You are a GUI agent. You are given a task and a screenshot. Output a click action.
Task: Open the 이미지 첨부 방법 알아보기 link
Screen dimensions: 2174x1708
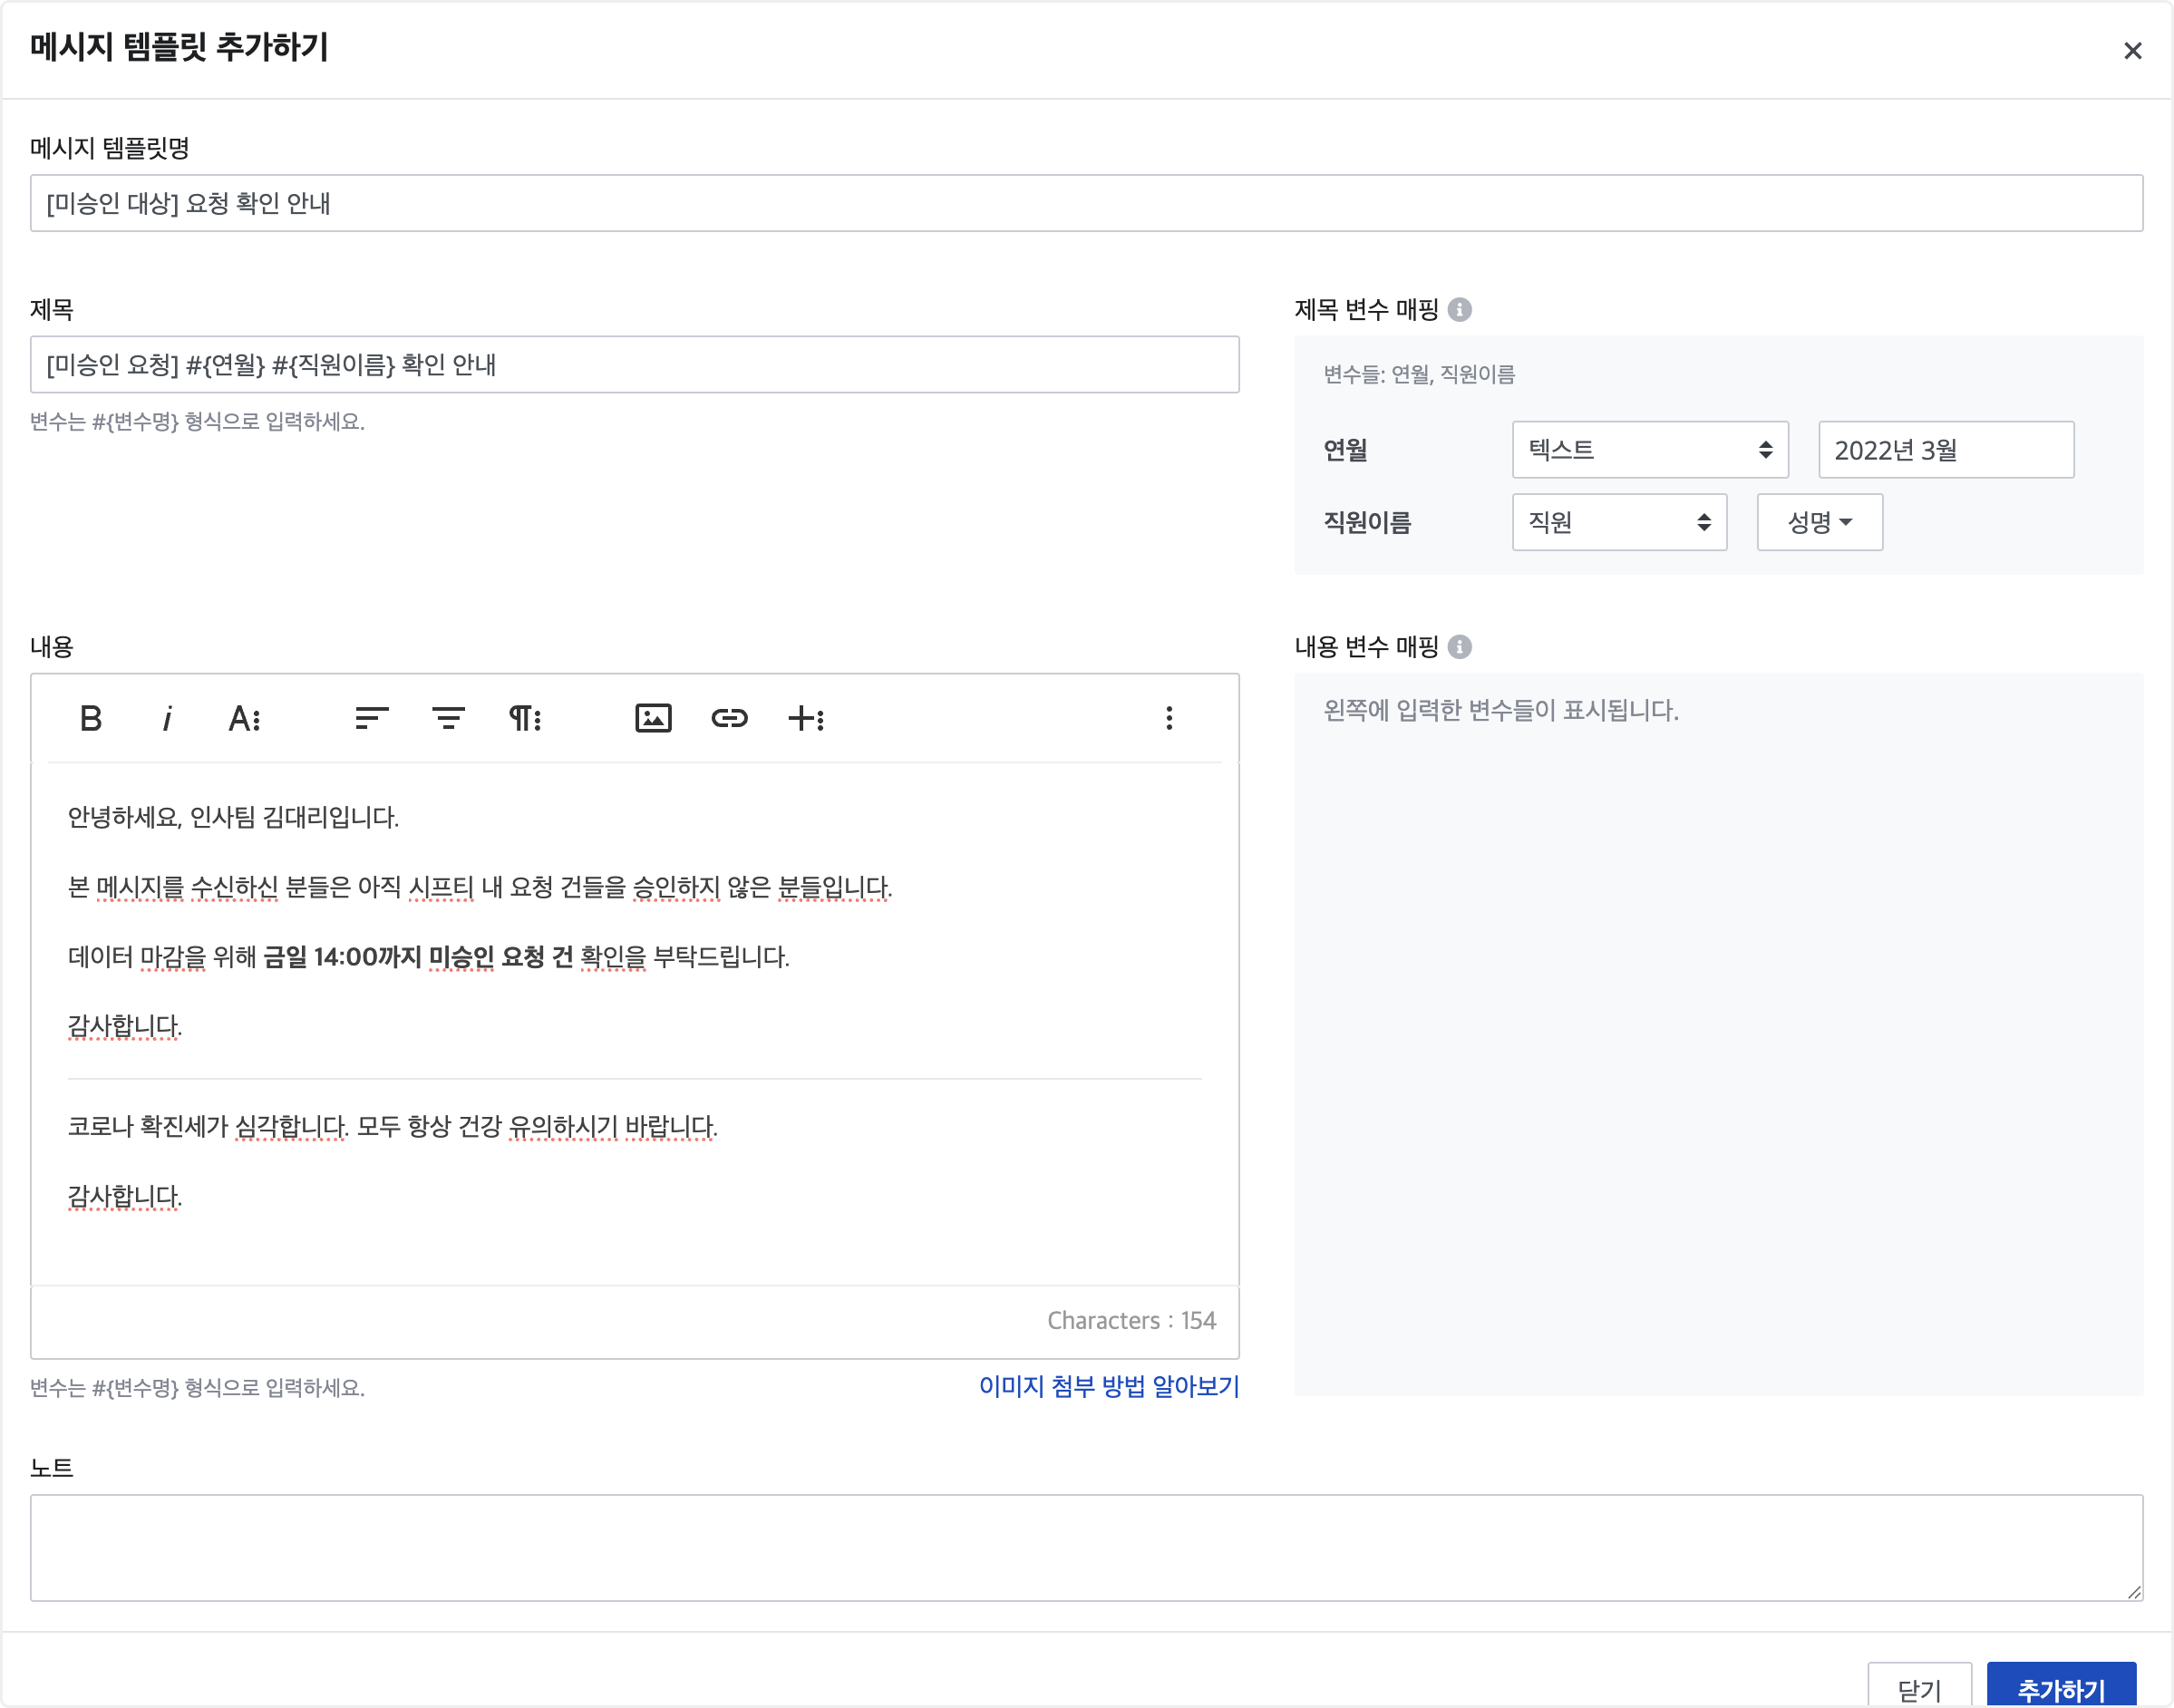(1108, 1386)
